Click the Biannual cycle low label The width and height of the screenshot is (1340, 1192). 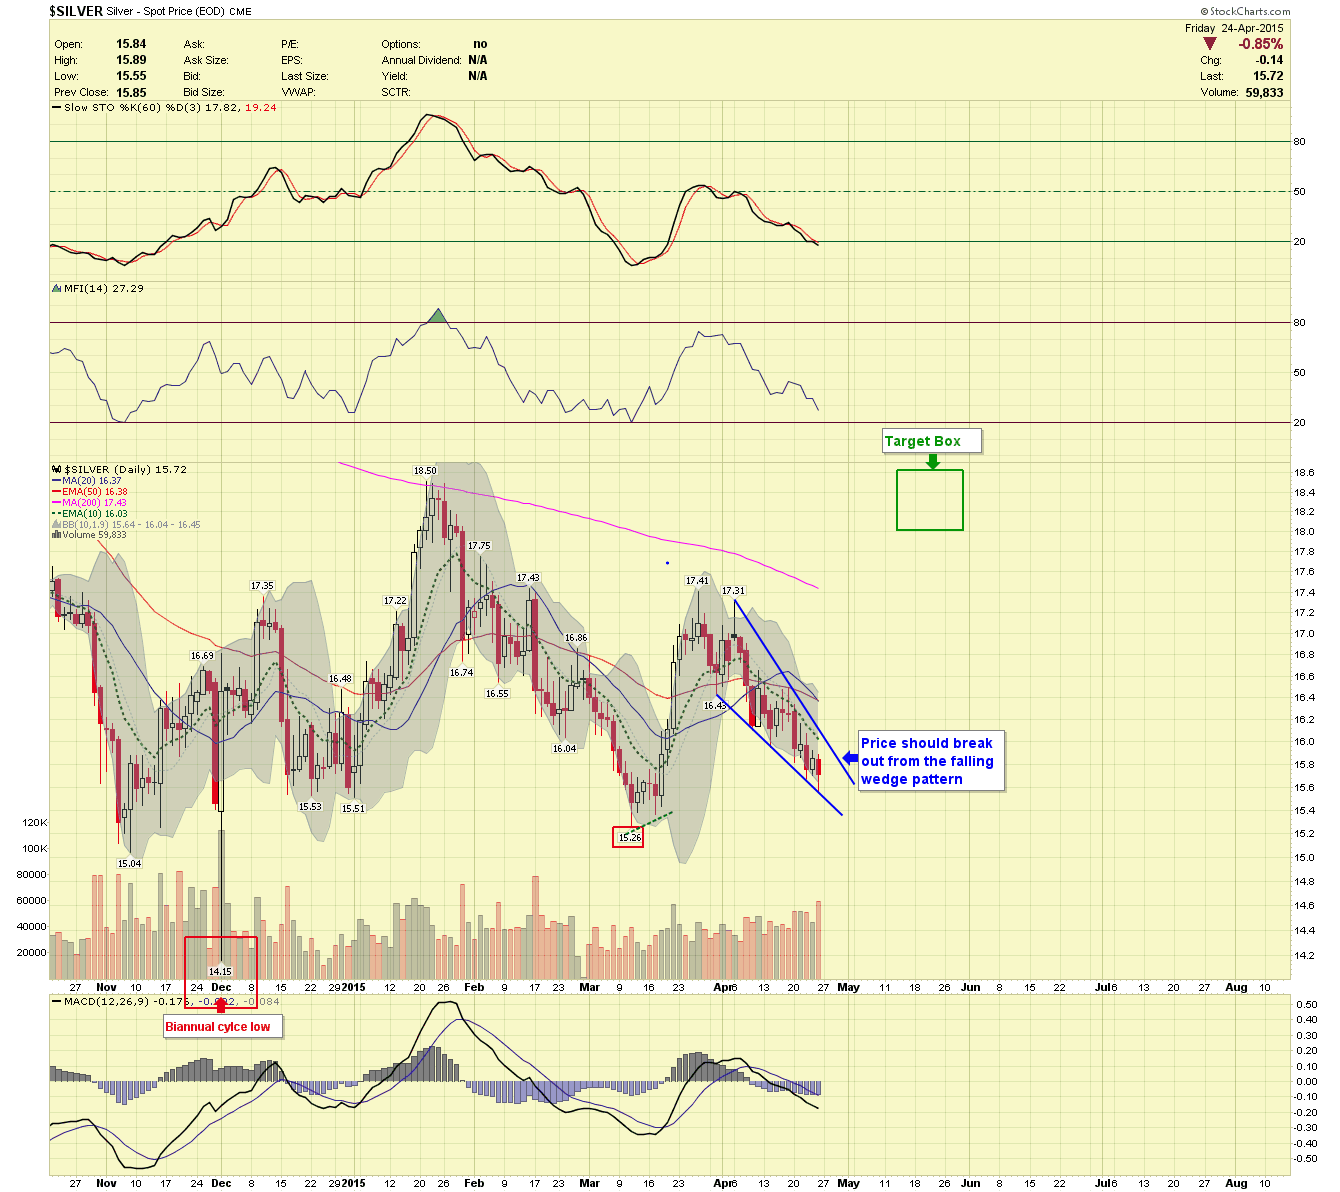pos(218,1027)
